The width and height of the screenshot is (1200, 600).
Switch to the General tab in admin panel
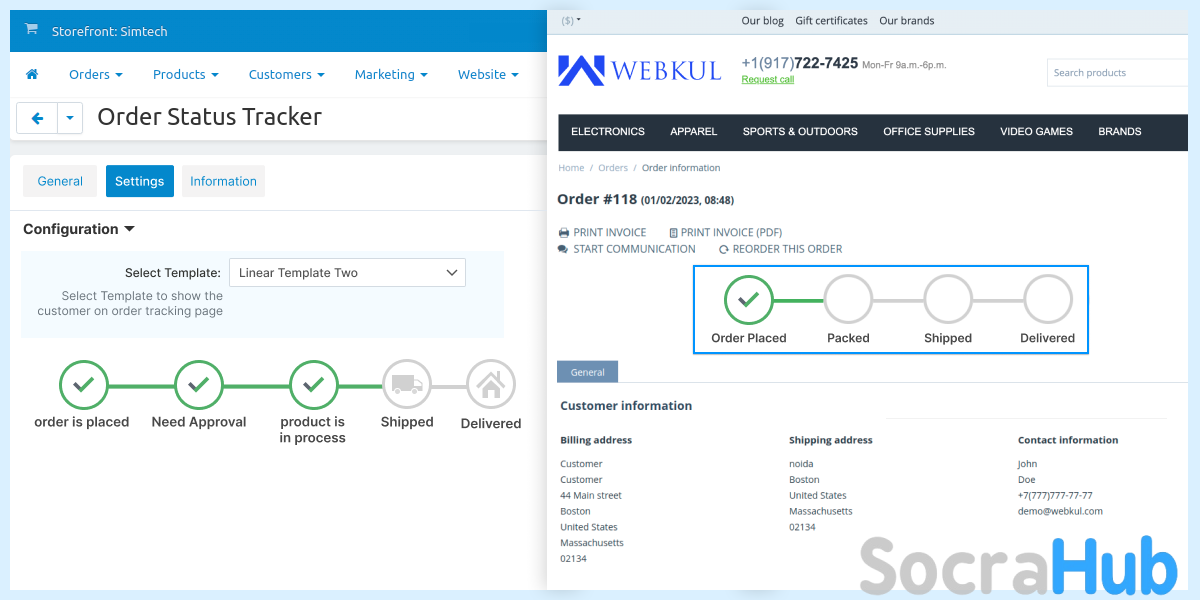coord(60,181)
